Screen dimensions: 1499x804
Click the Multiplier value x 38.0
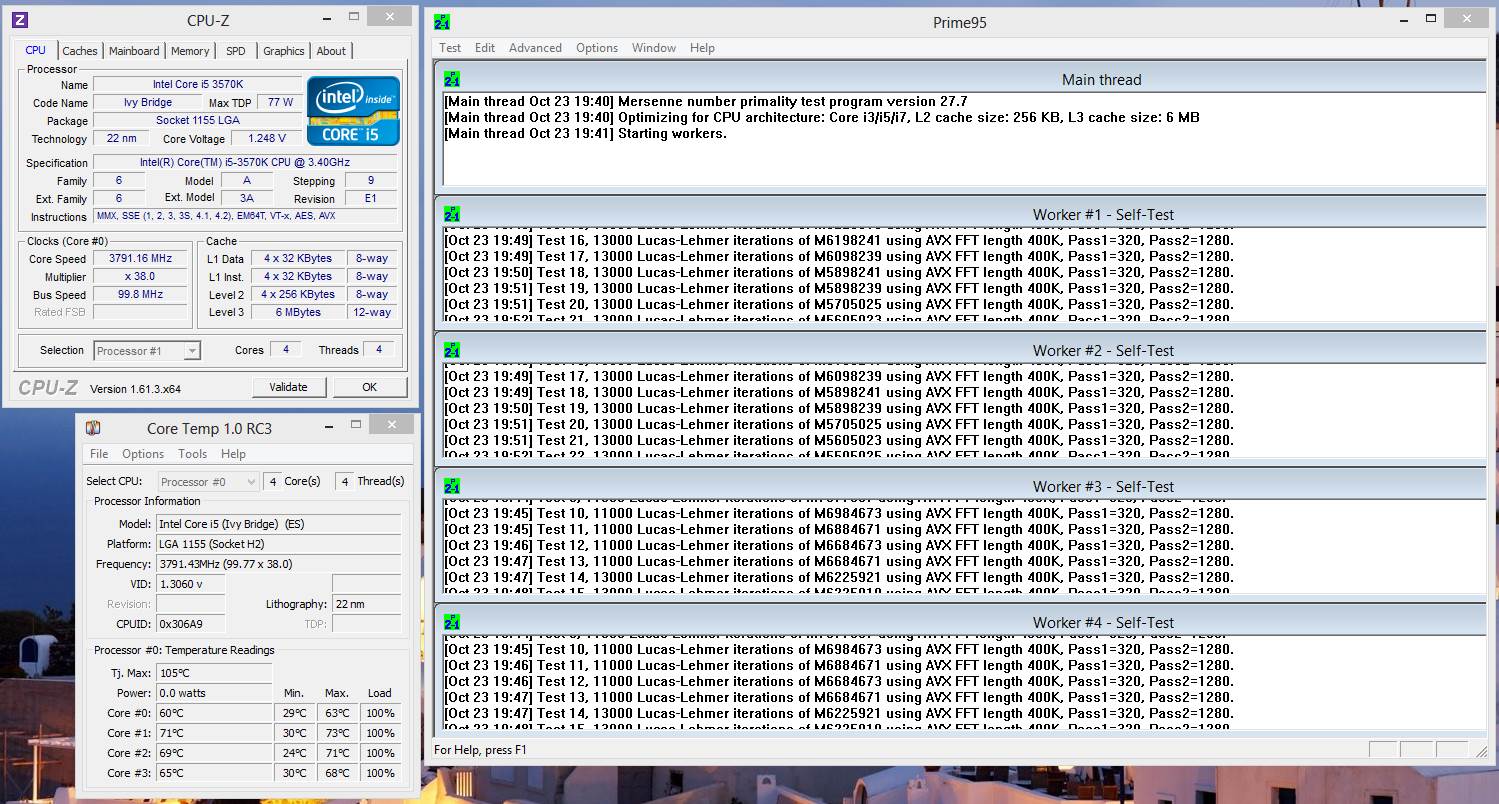(x=141, y=276)
